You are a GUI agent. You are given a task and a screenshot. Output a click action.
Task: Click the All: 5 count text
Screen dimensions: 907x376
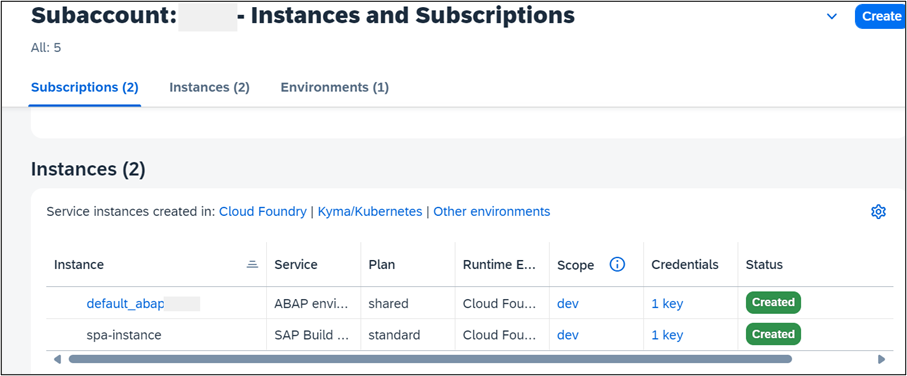[46, 47]
